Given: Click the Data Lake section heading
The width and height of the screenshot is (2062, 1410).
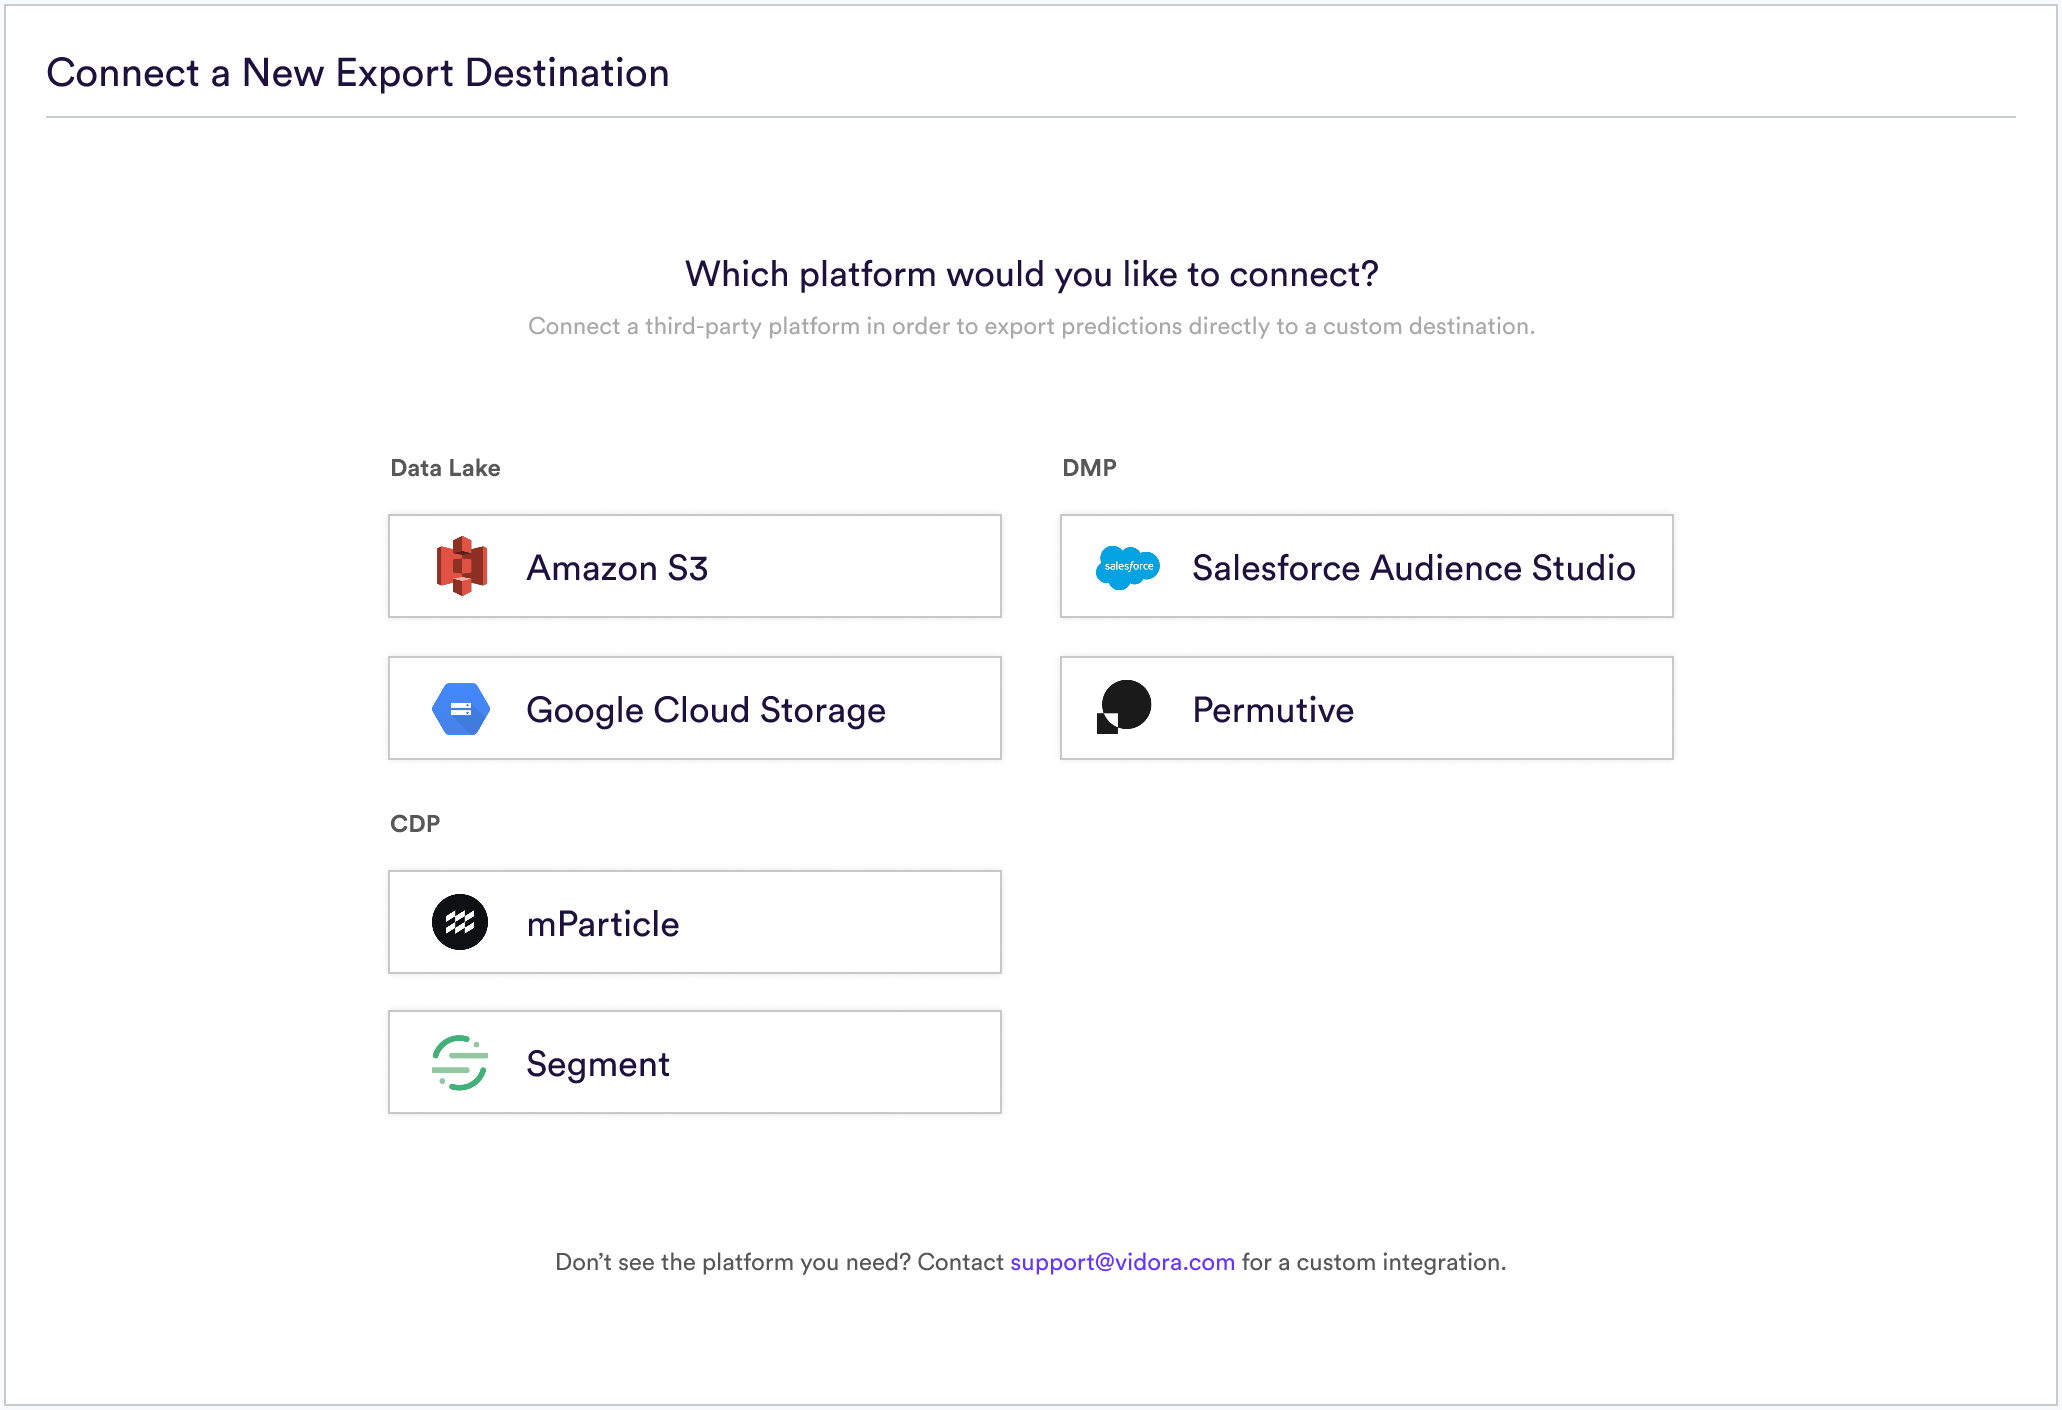Looking at the screenshot, I should coord(445,468).
